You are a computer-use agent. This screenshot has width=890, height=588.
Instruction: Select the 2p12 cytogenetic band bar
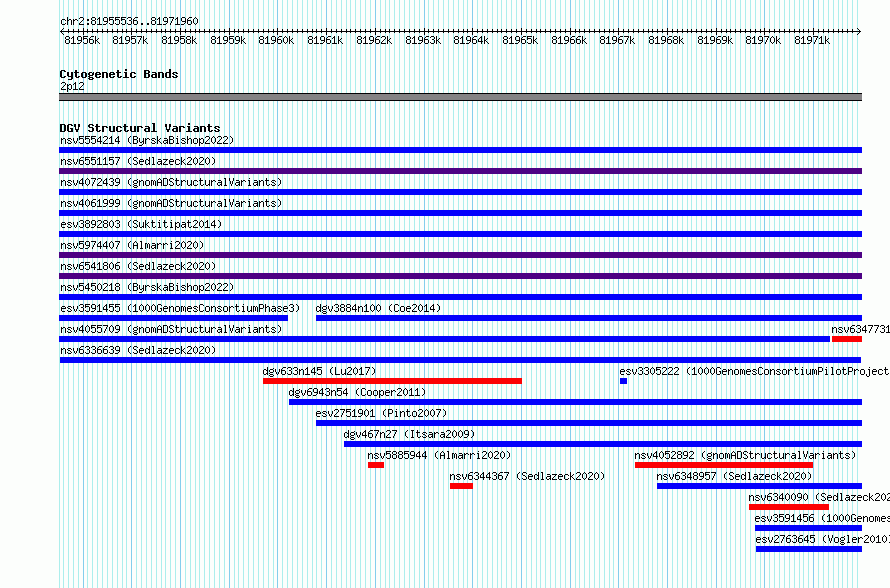tap(460, 97)
